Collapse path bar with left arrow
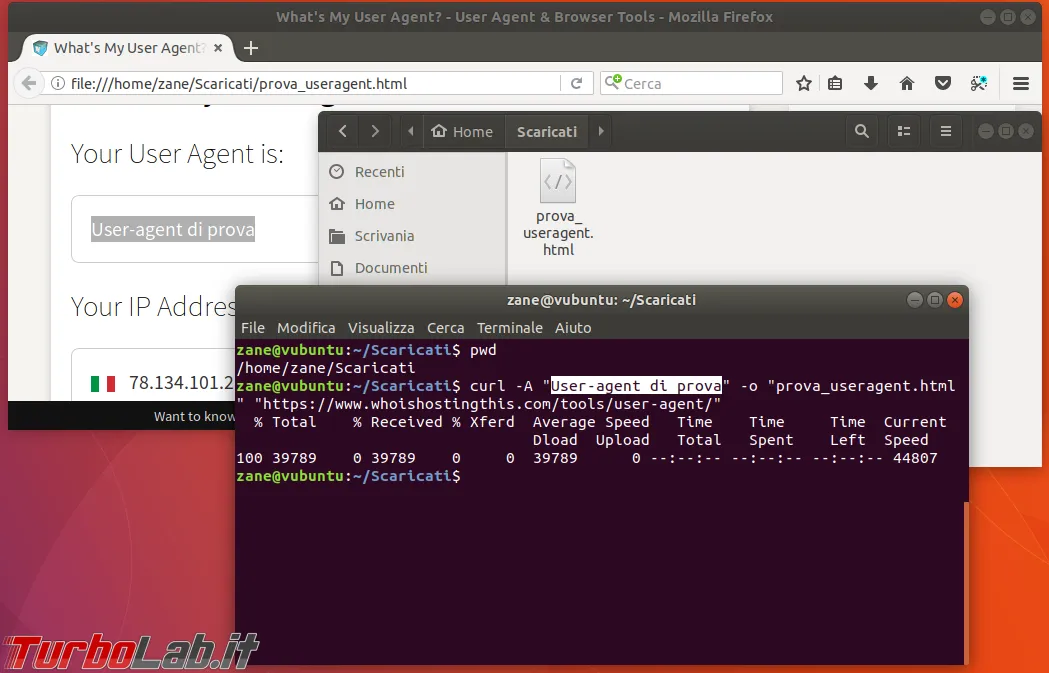Image resolution: width=1049 pixels, height=673 pixels. click(x=411, y=131)
